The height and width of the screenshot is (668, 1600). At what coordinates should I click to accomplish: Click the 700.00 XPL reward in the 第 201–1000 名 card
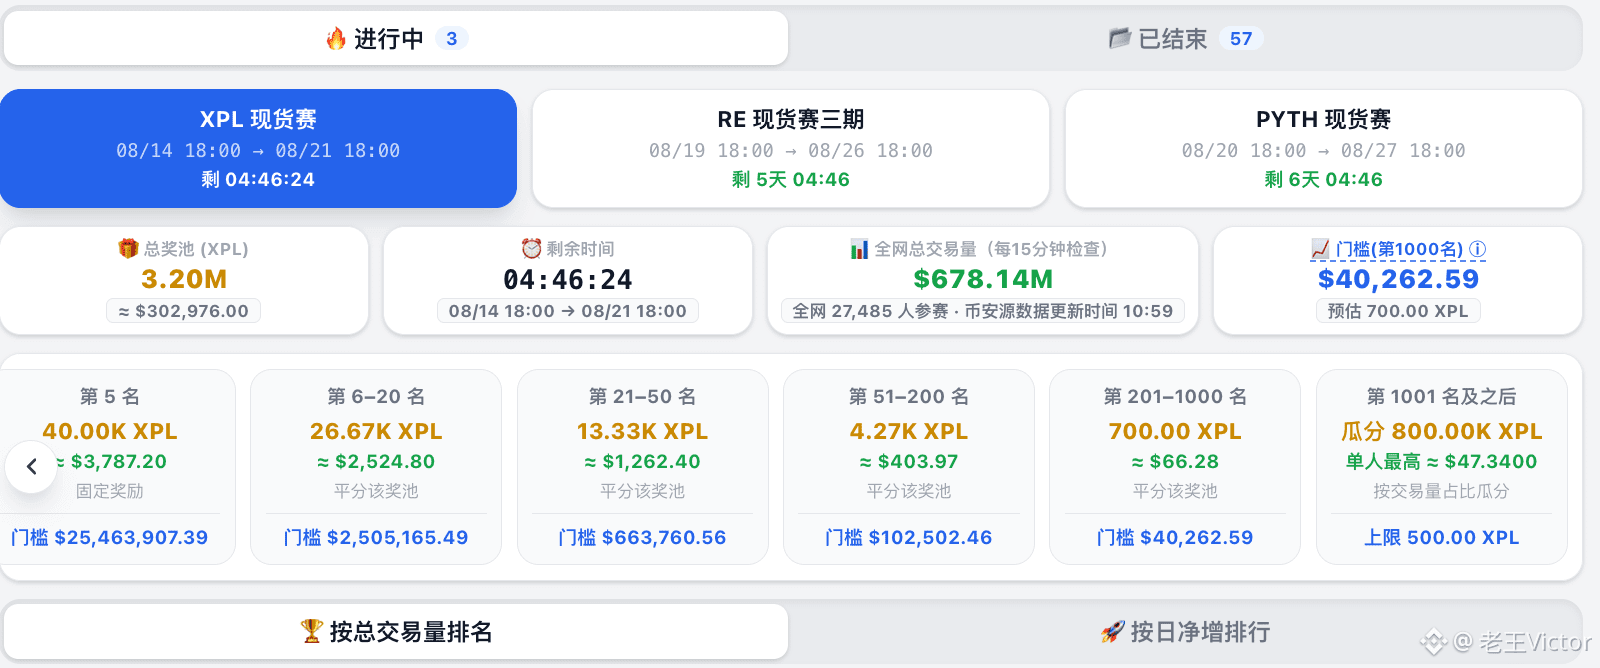[1175, 431]
